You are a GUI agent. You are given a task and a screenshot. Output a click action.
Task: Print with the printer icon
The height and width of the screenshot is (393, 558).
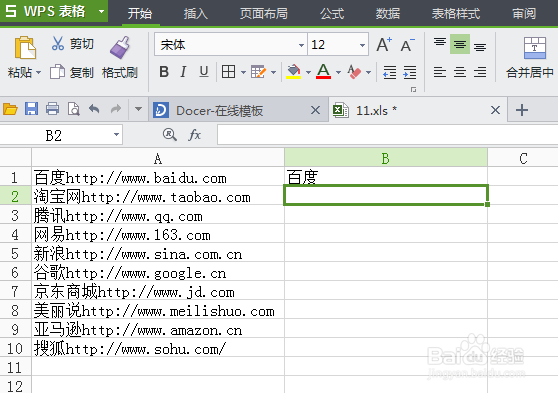pyautogui.click(x=52, y=109)
